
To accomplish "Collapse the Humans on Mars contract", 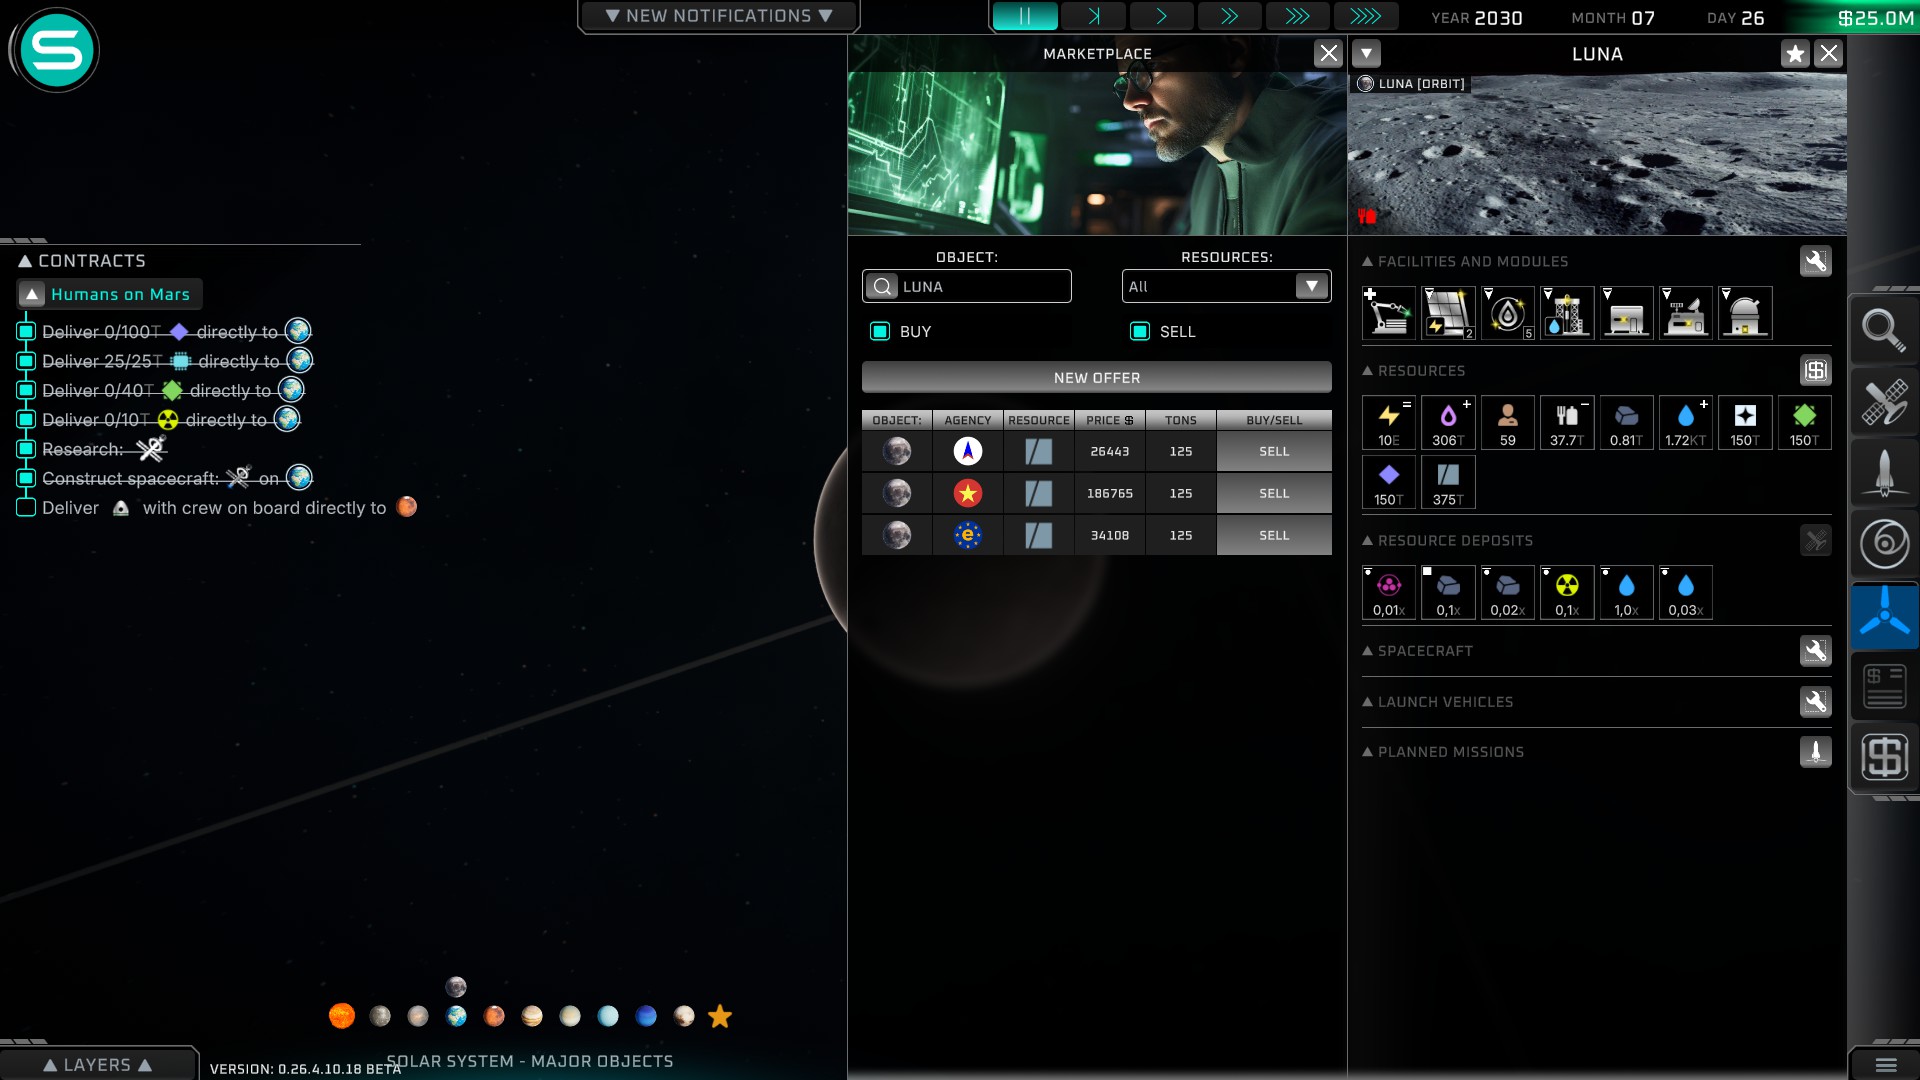I will 32,294.
